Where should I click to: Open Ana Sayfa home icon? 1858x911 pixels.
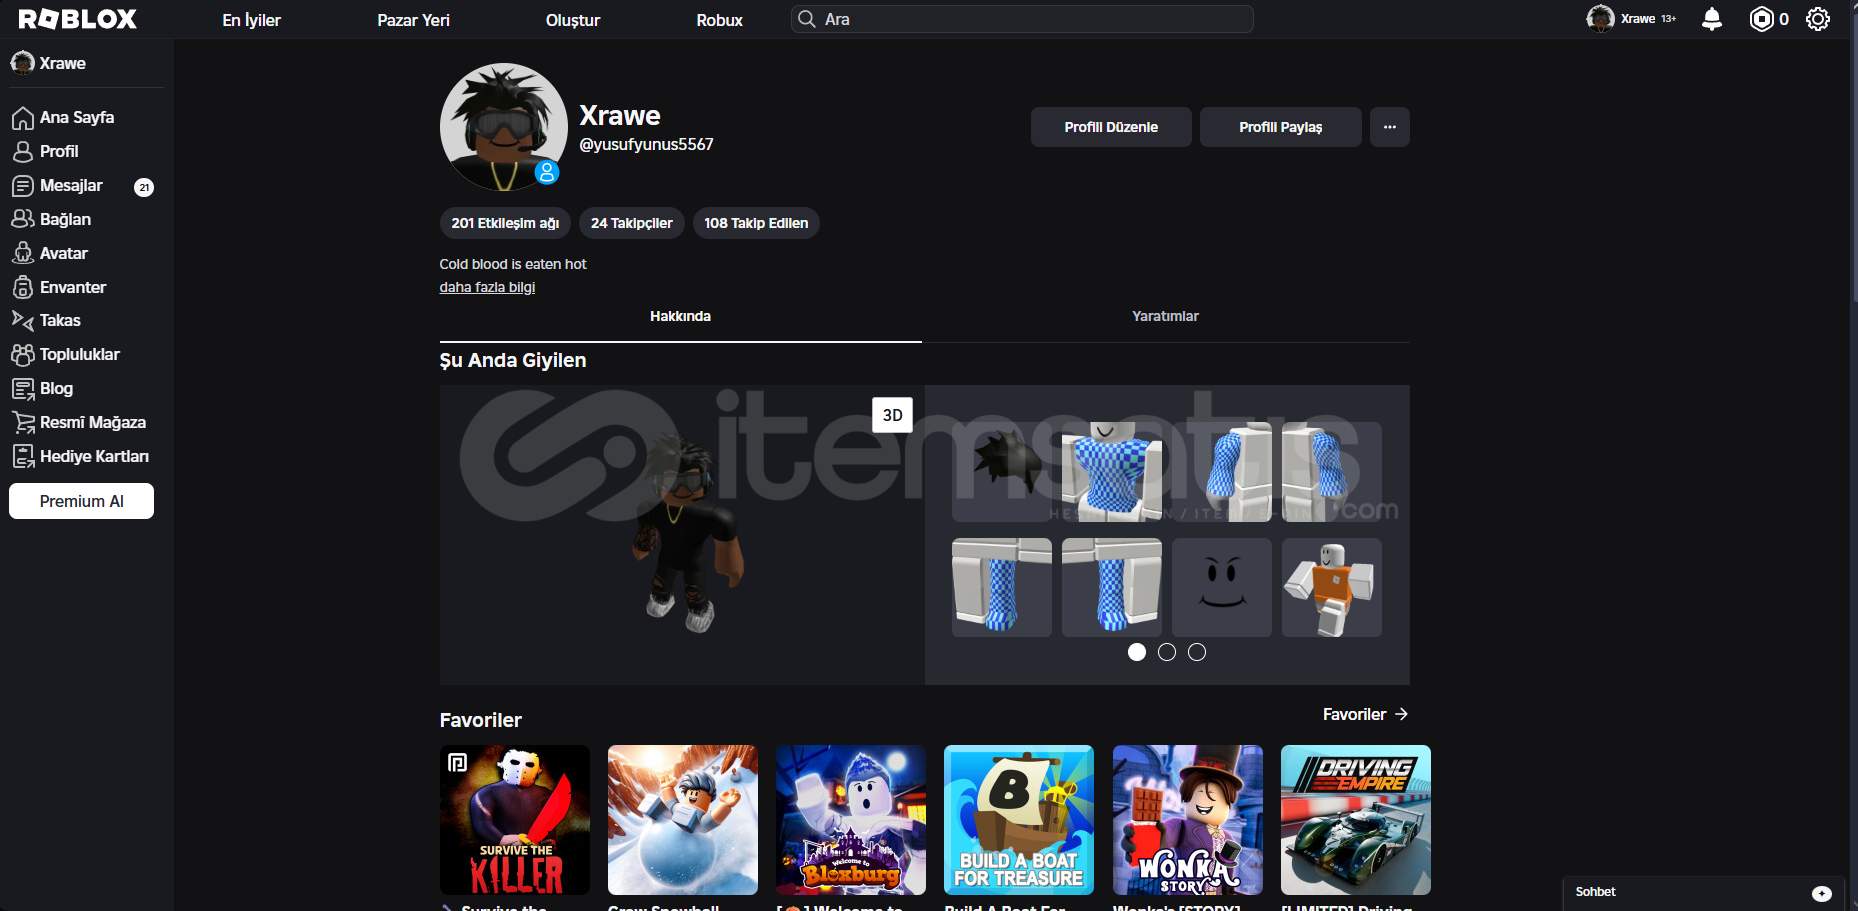23,118
